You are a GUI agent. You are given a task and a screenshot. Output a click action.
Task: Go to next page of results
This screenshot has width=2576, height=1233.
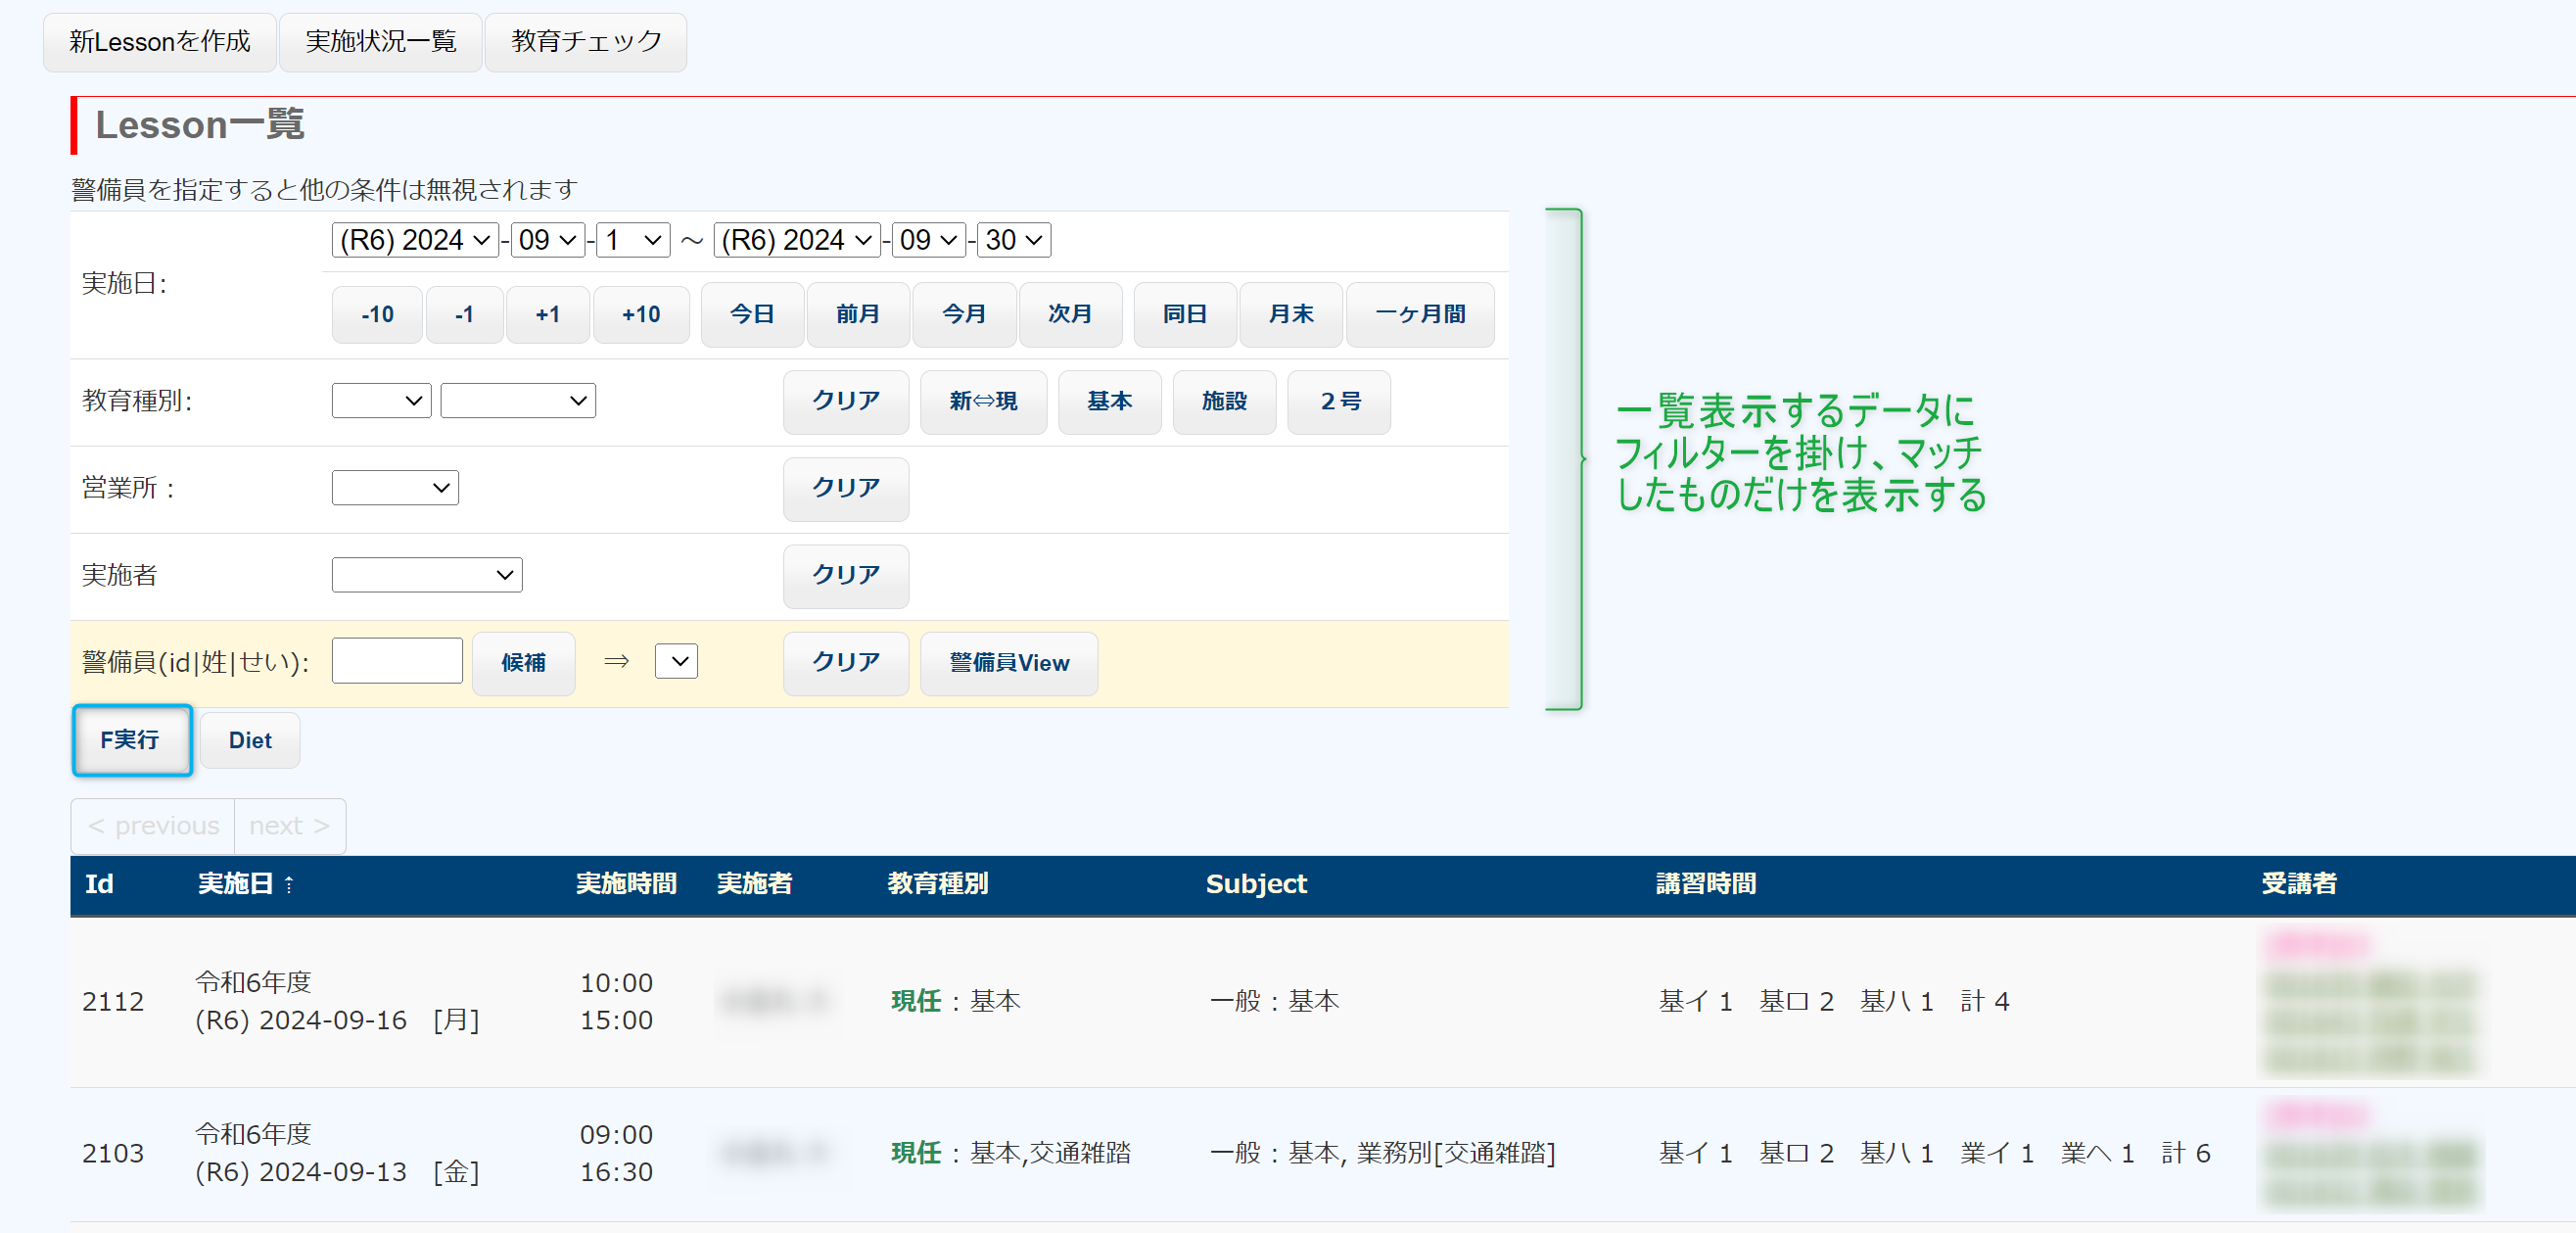pyautogui.click(x=289, y=826)
